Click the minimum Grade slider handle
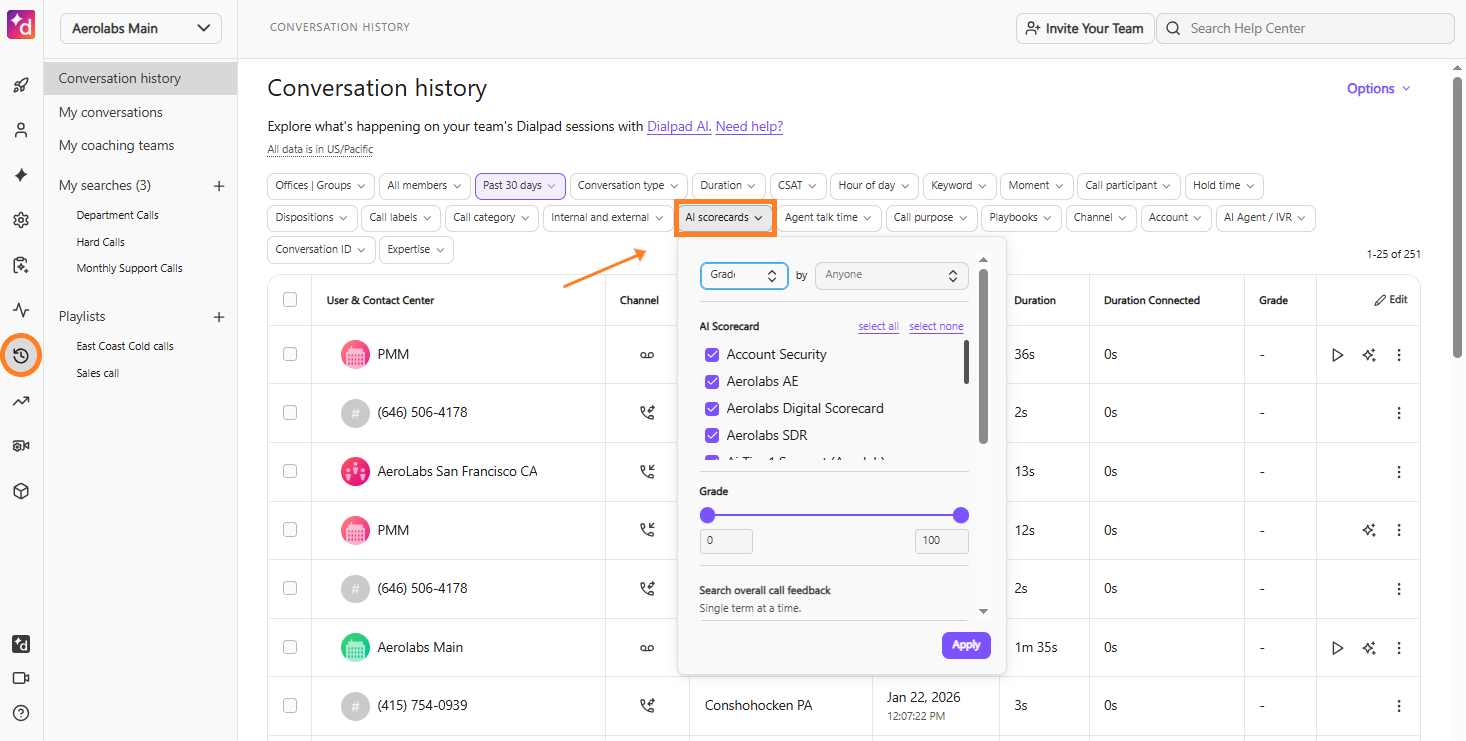Screen dimensions: 1466x741 tap(708, 516)
